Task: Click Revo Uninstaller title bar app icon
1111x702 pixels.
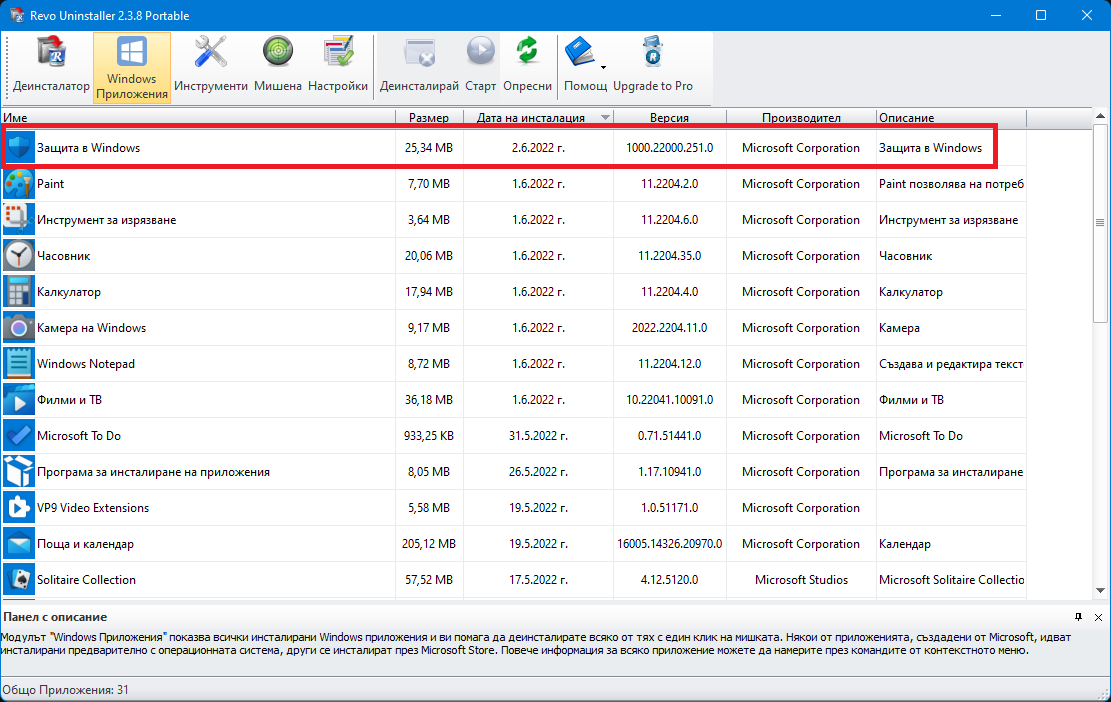Action: point(17,15)
